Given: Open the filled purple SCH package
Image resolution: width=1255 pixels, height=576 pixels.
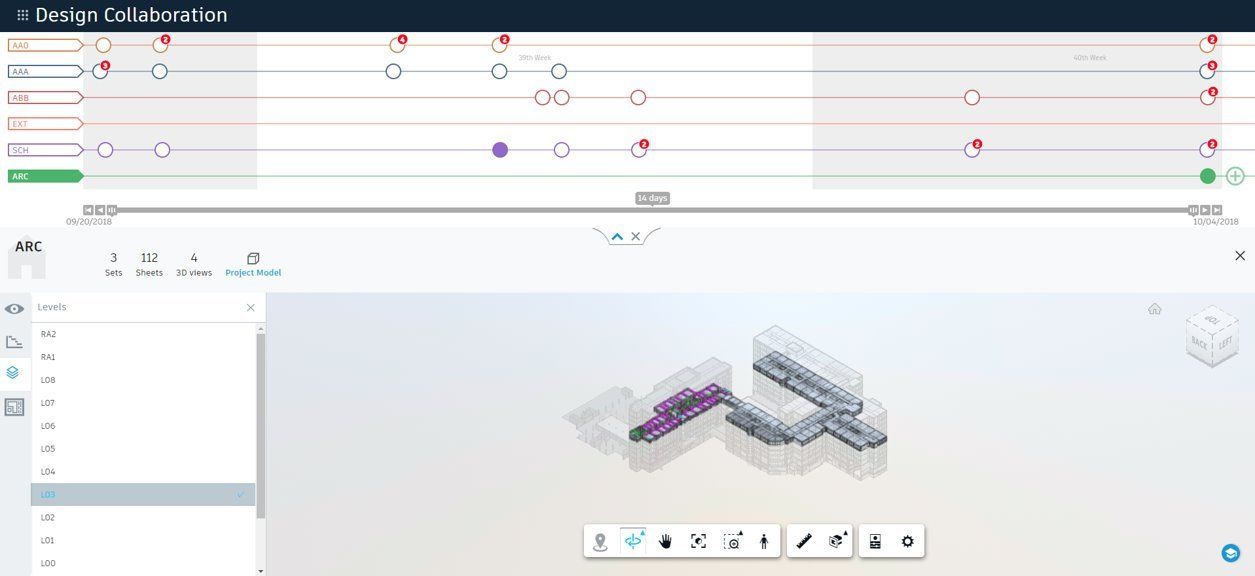Looking at the screenshot, I should coord(500,150).
